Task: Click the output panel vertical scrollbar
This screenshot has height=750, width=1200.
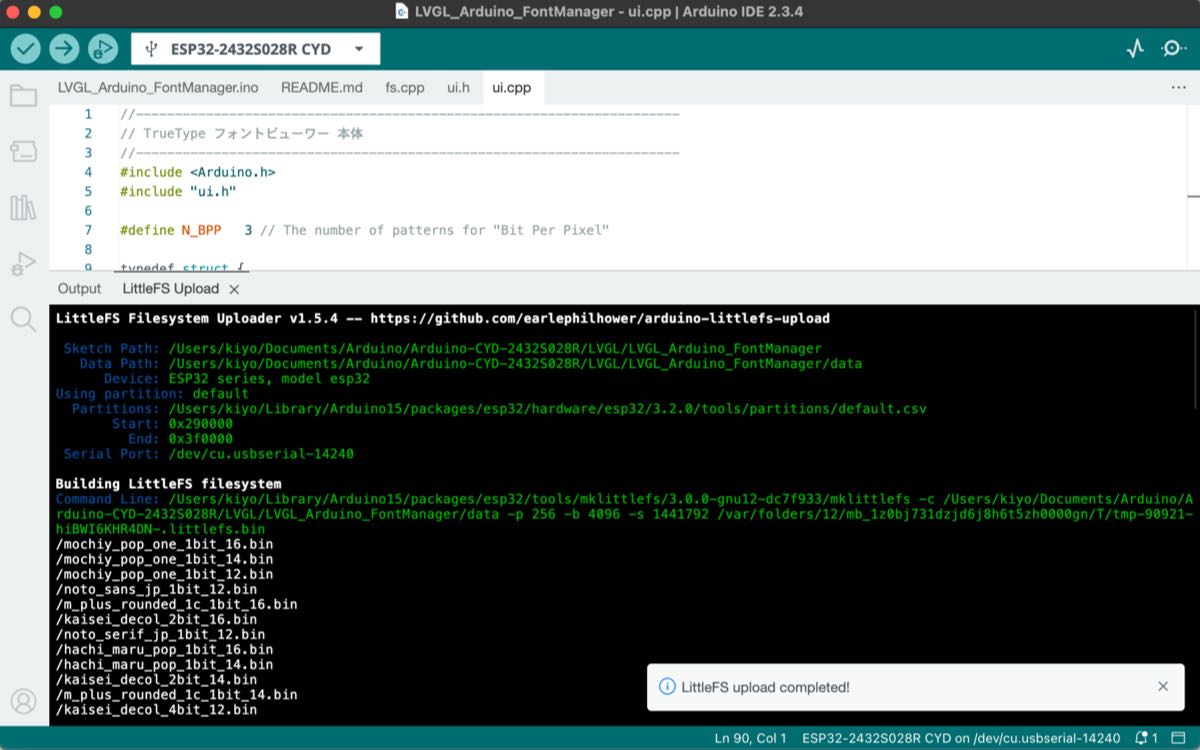Action: (1195, 359)
